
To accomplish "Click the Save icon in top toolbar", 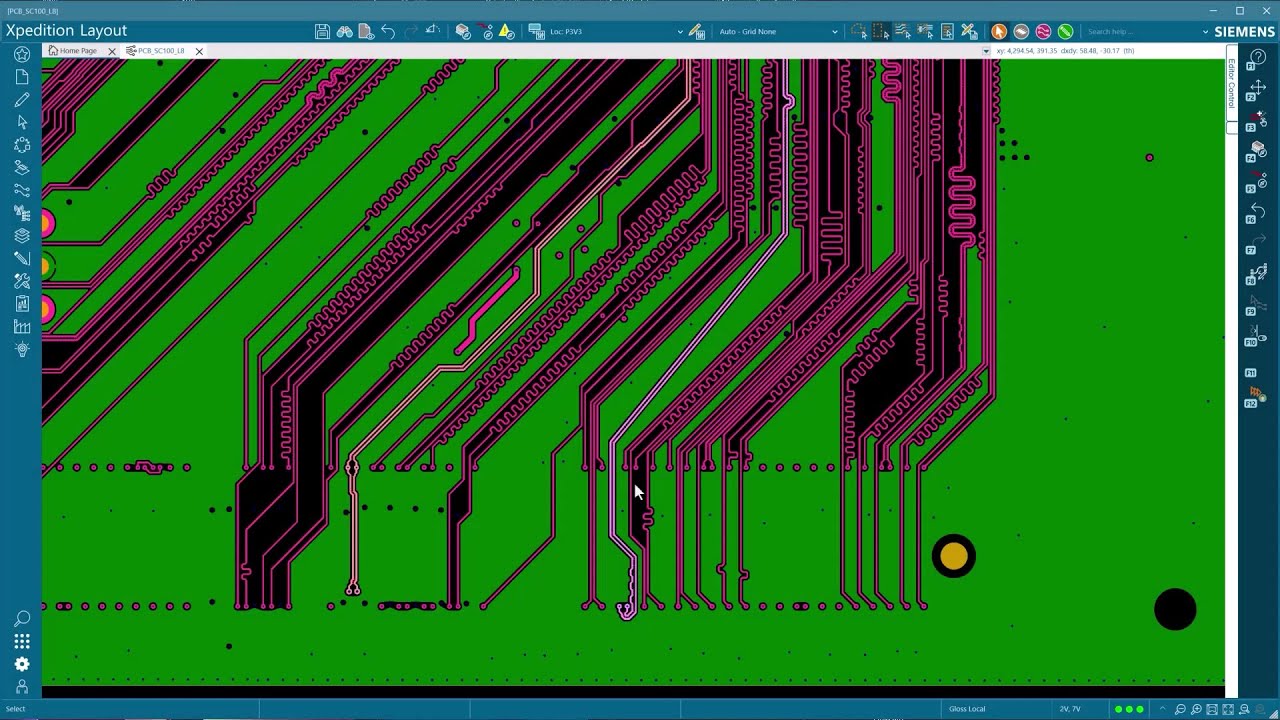I will click(322, 32).
